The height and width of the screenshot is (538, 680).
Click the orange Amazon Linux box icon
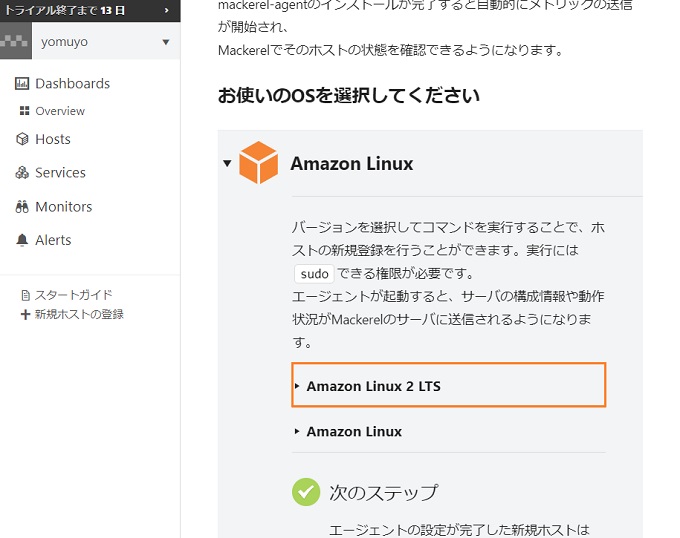(x=258, y=163)
